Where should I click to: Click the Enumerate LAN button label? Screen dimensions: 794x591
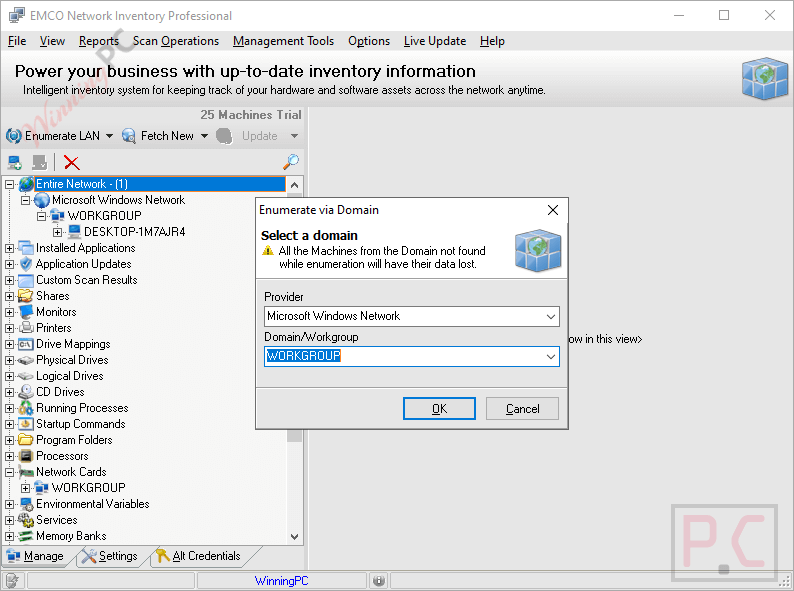coord(62,136)
